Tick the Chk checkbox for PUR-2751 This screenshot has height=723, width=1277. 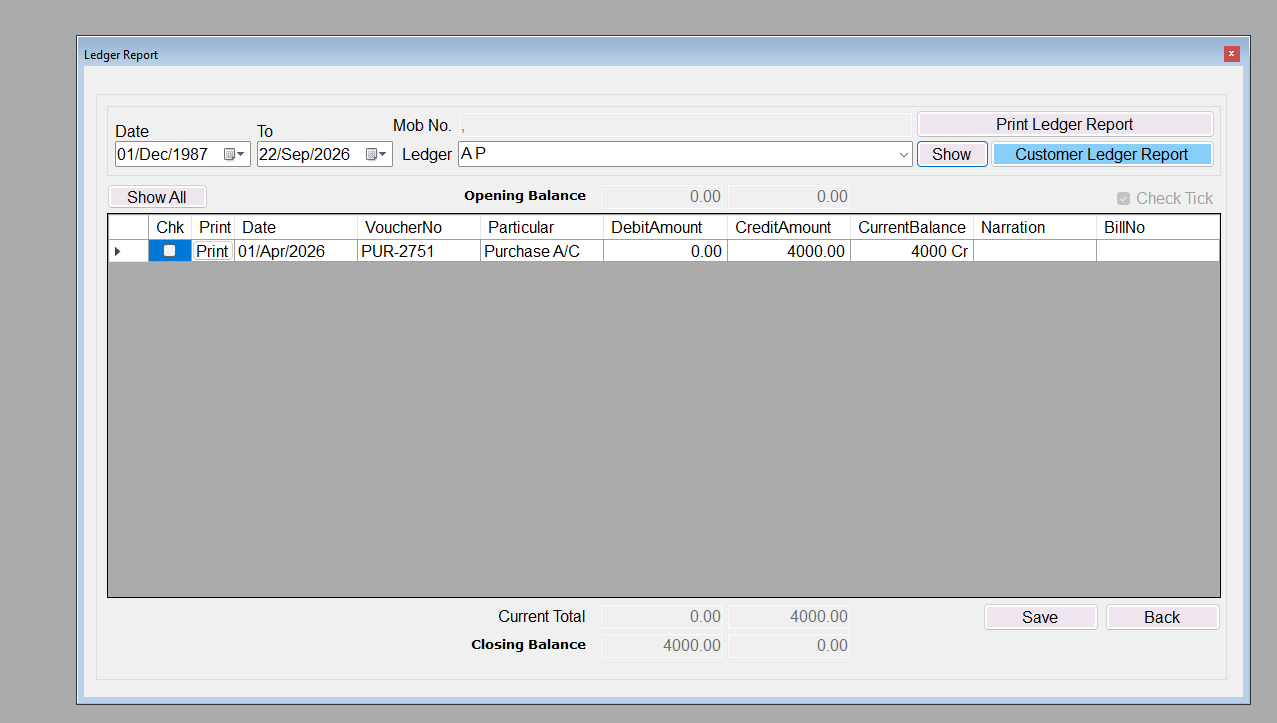coord(169,251)
